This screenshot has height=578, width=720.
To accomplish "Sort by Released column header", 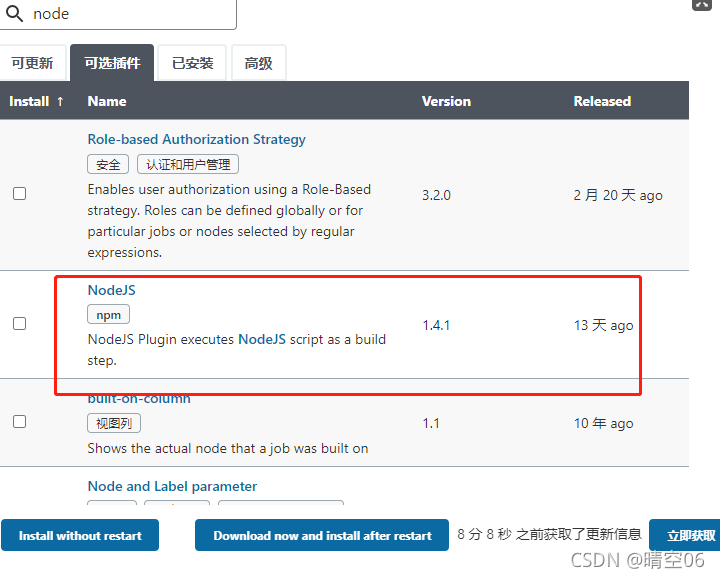I will coord(602,101).
